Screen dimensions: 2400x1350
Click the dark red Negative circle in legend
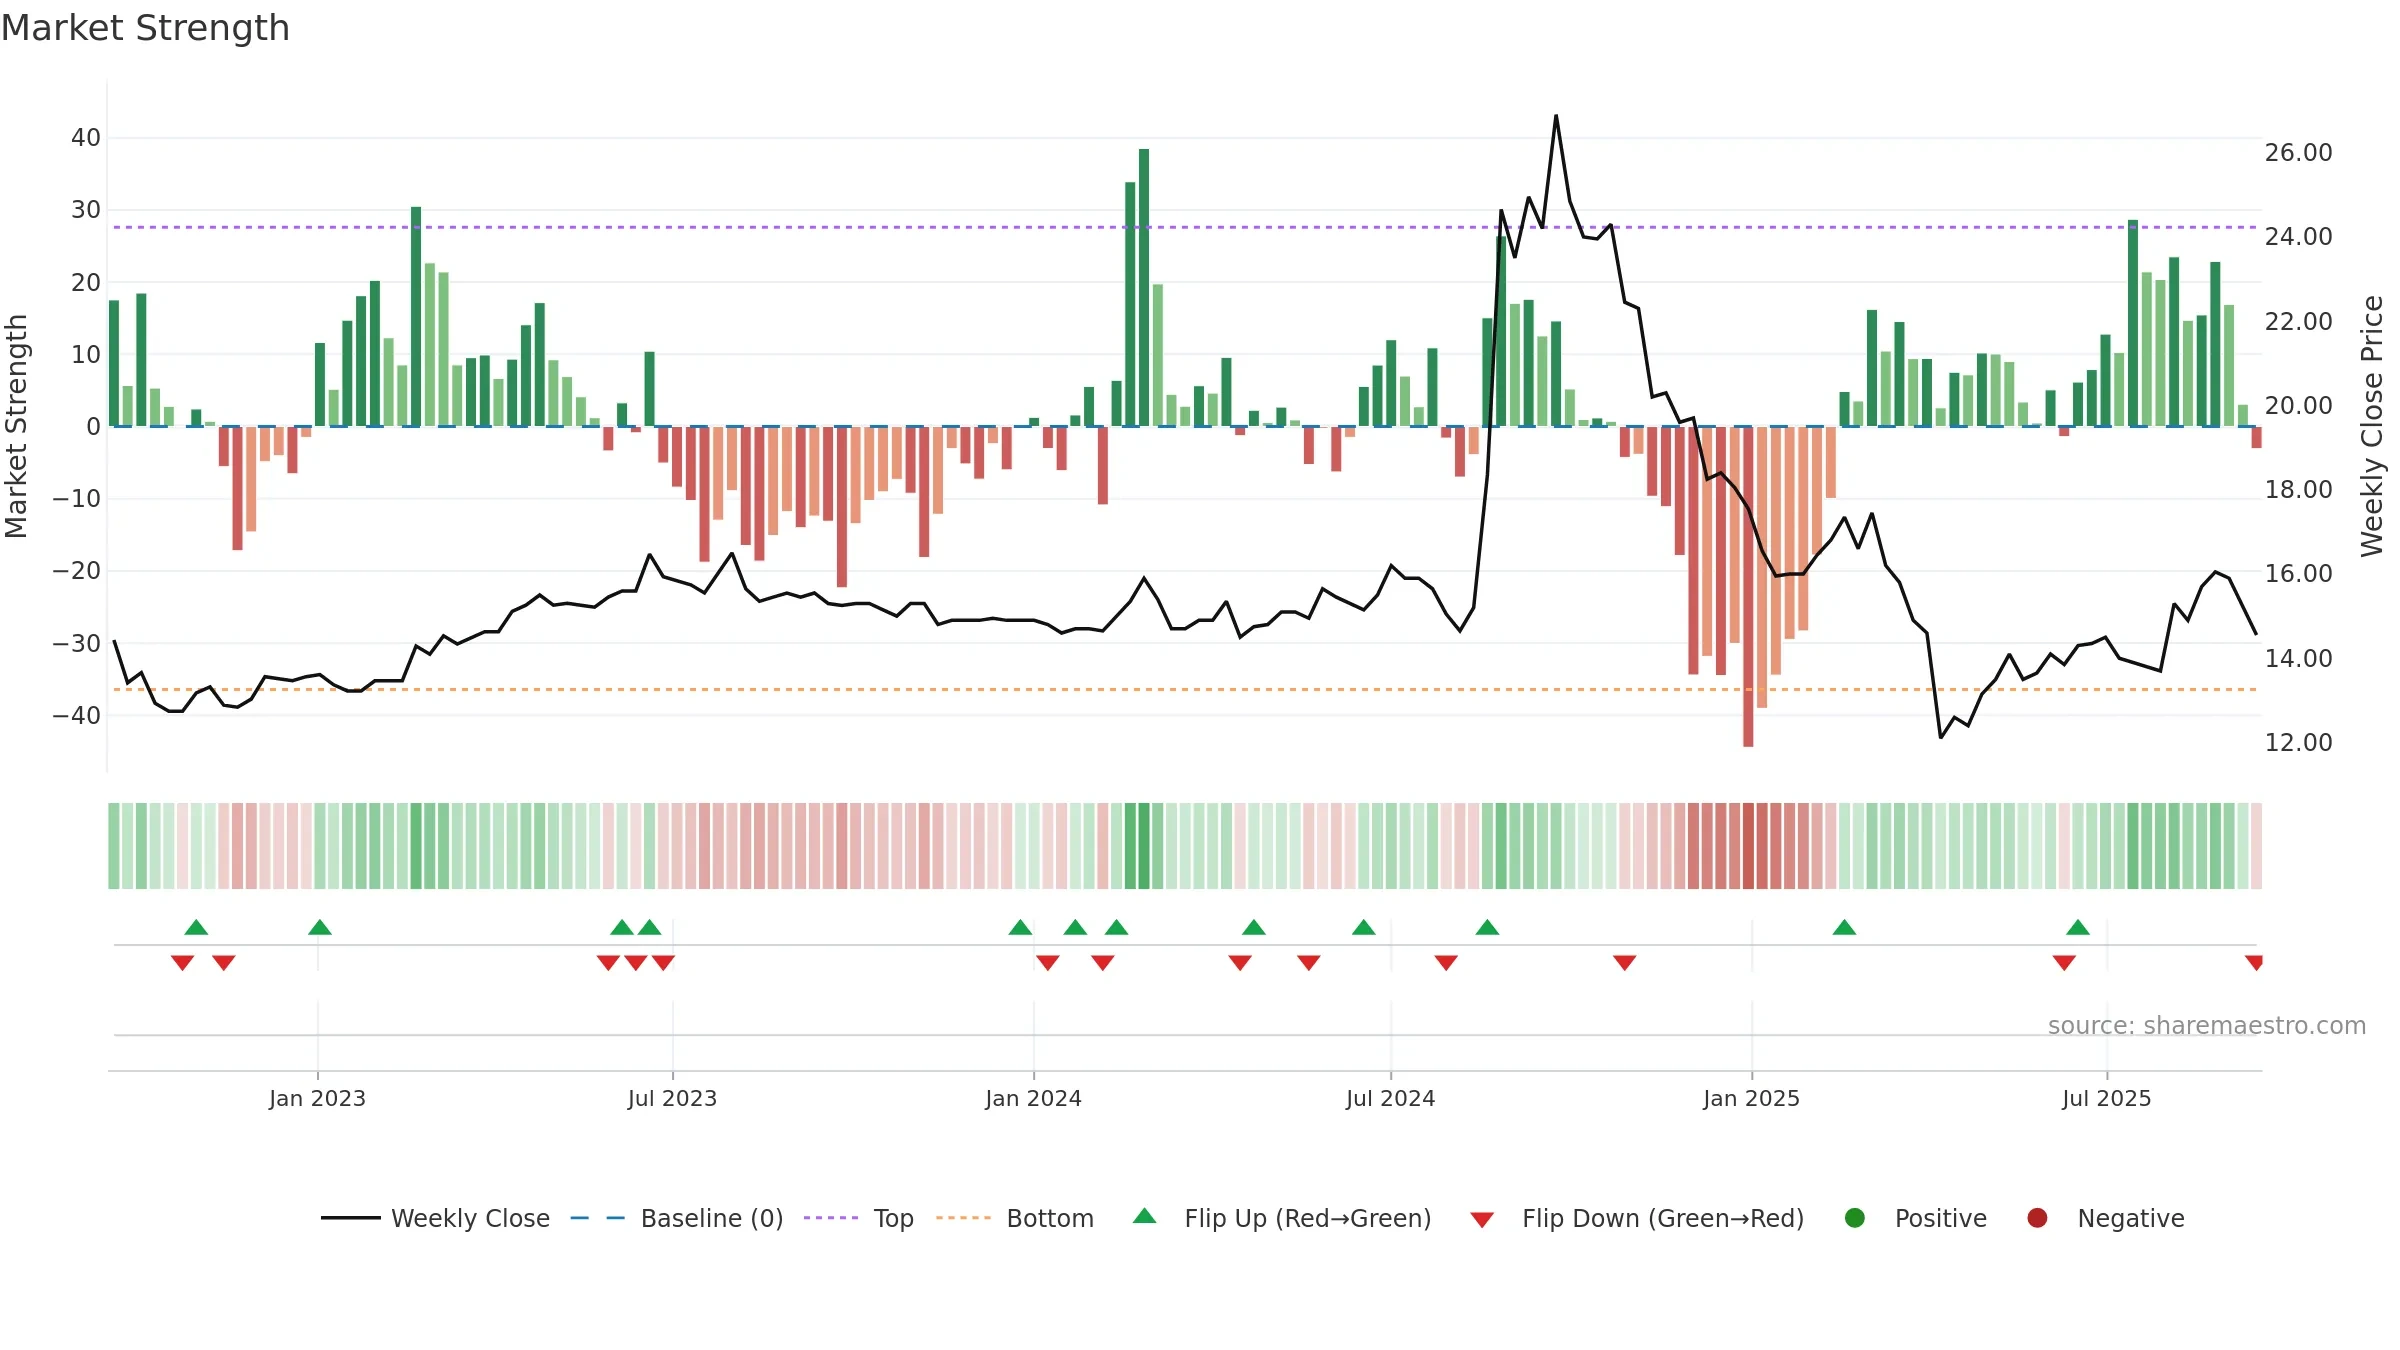point(2037,1218)
